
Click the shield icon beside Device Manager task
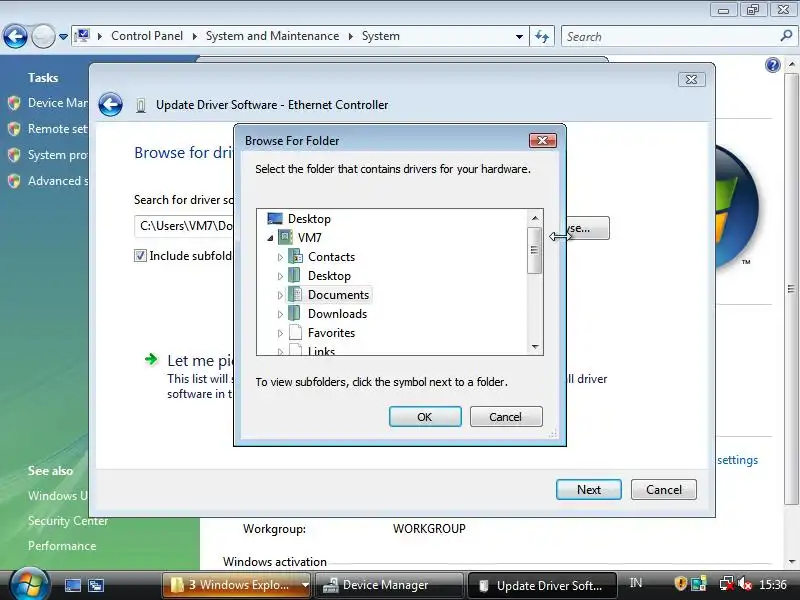click(14, 104)
